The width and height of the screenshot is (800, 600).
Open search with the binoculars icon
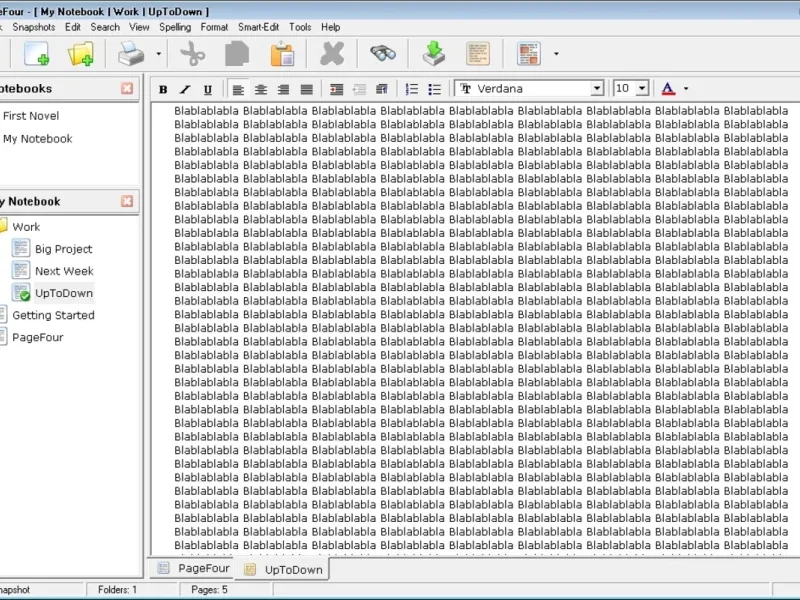click(x=383, y=54)
